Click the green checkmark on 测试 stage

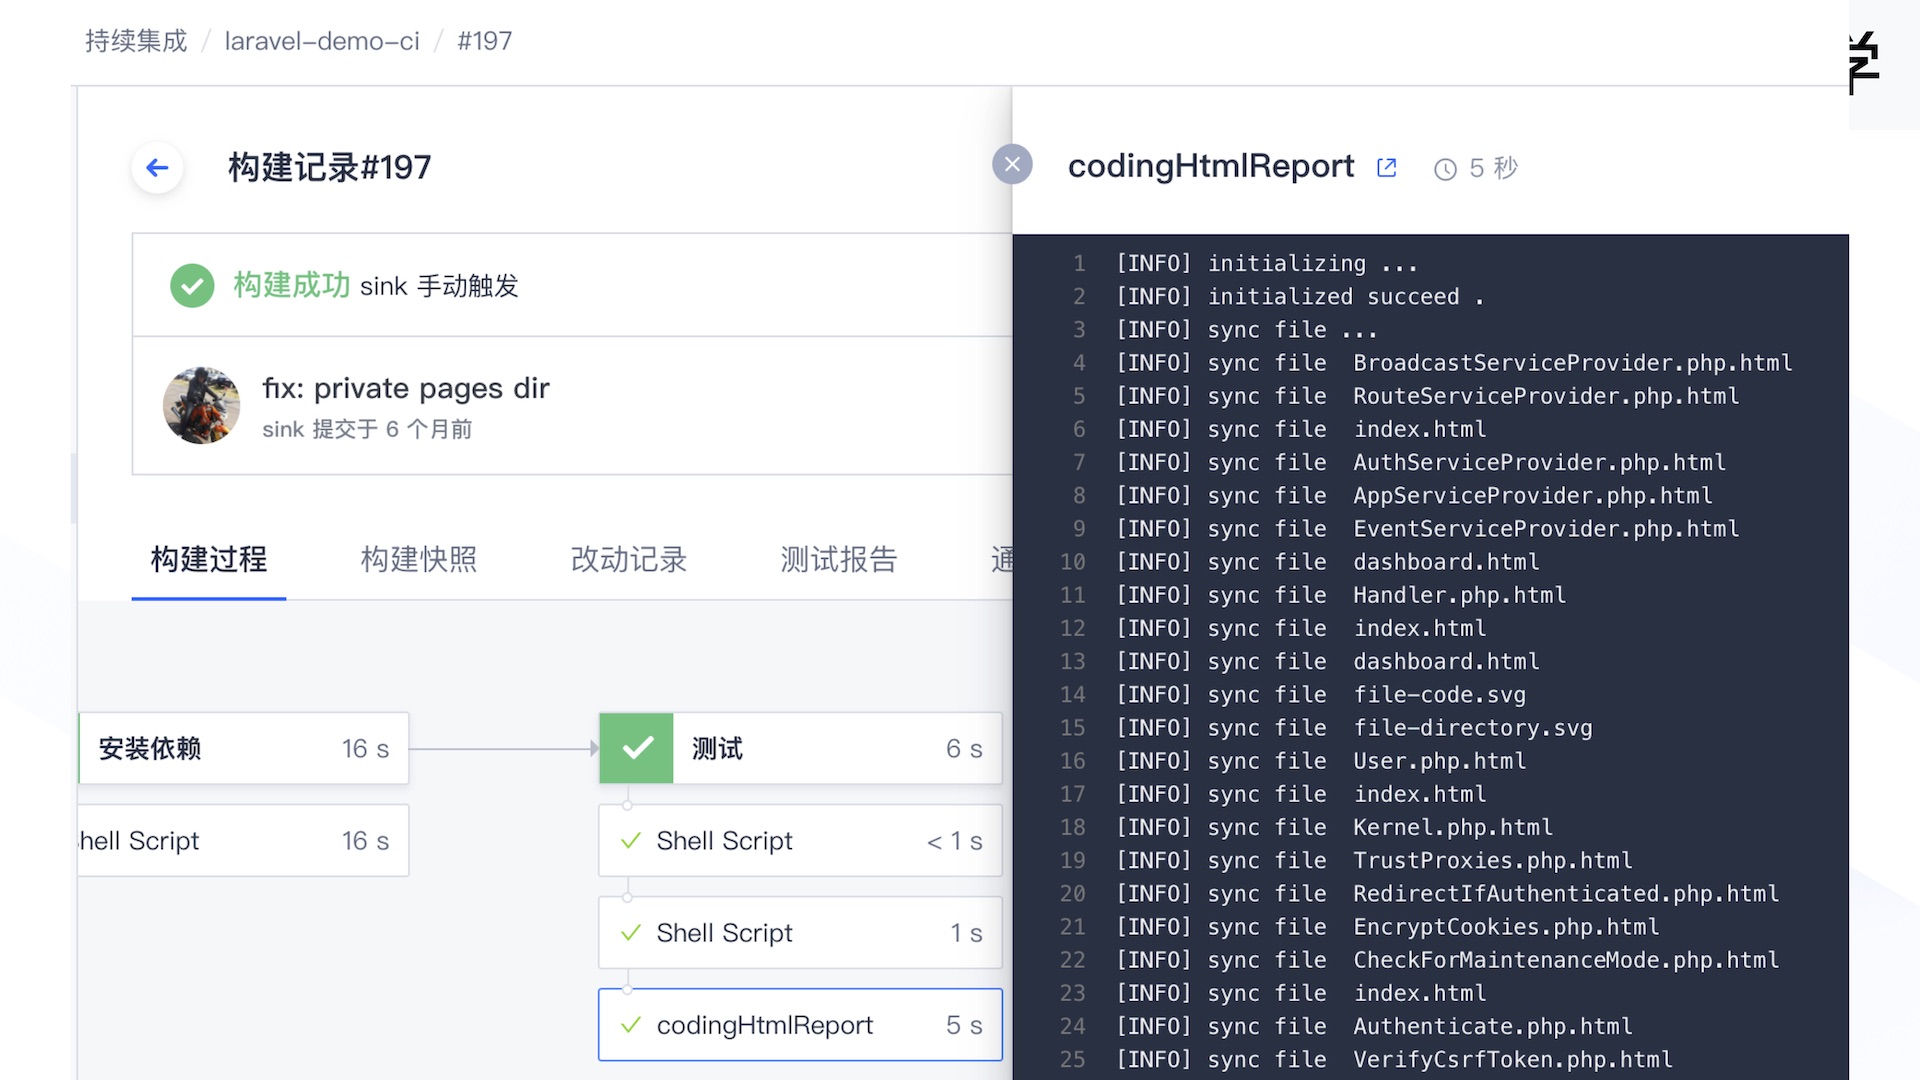click(637, 748)
